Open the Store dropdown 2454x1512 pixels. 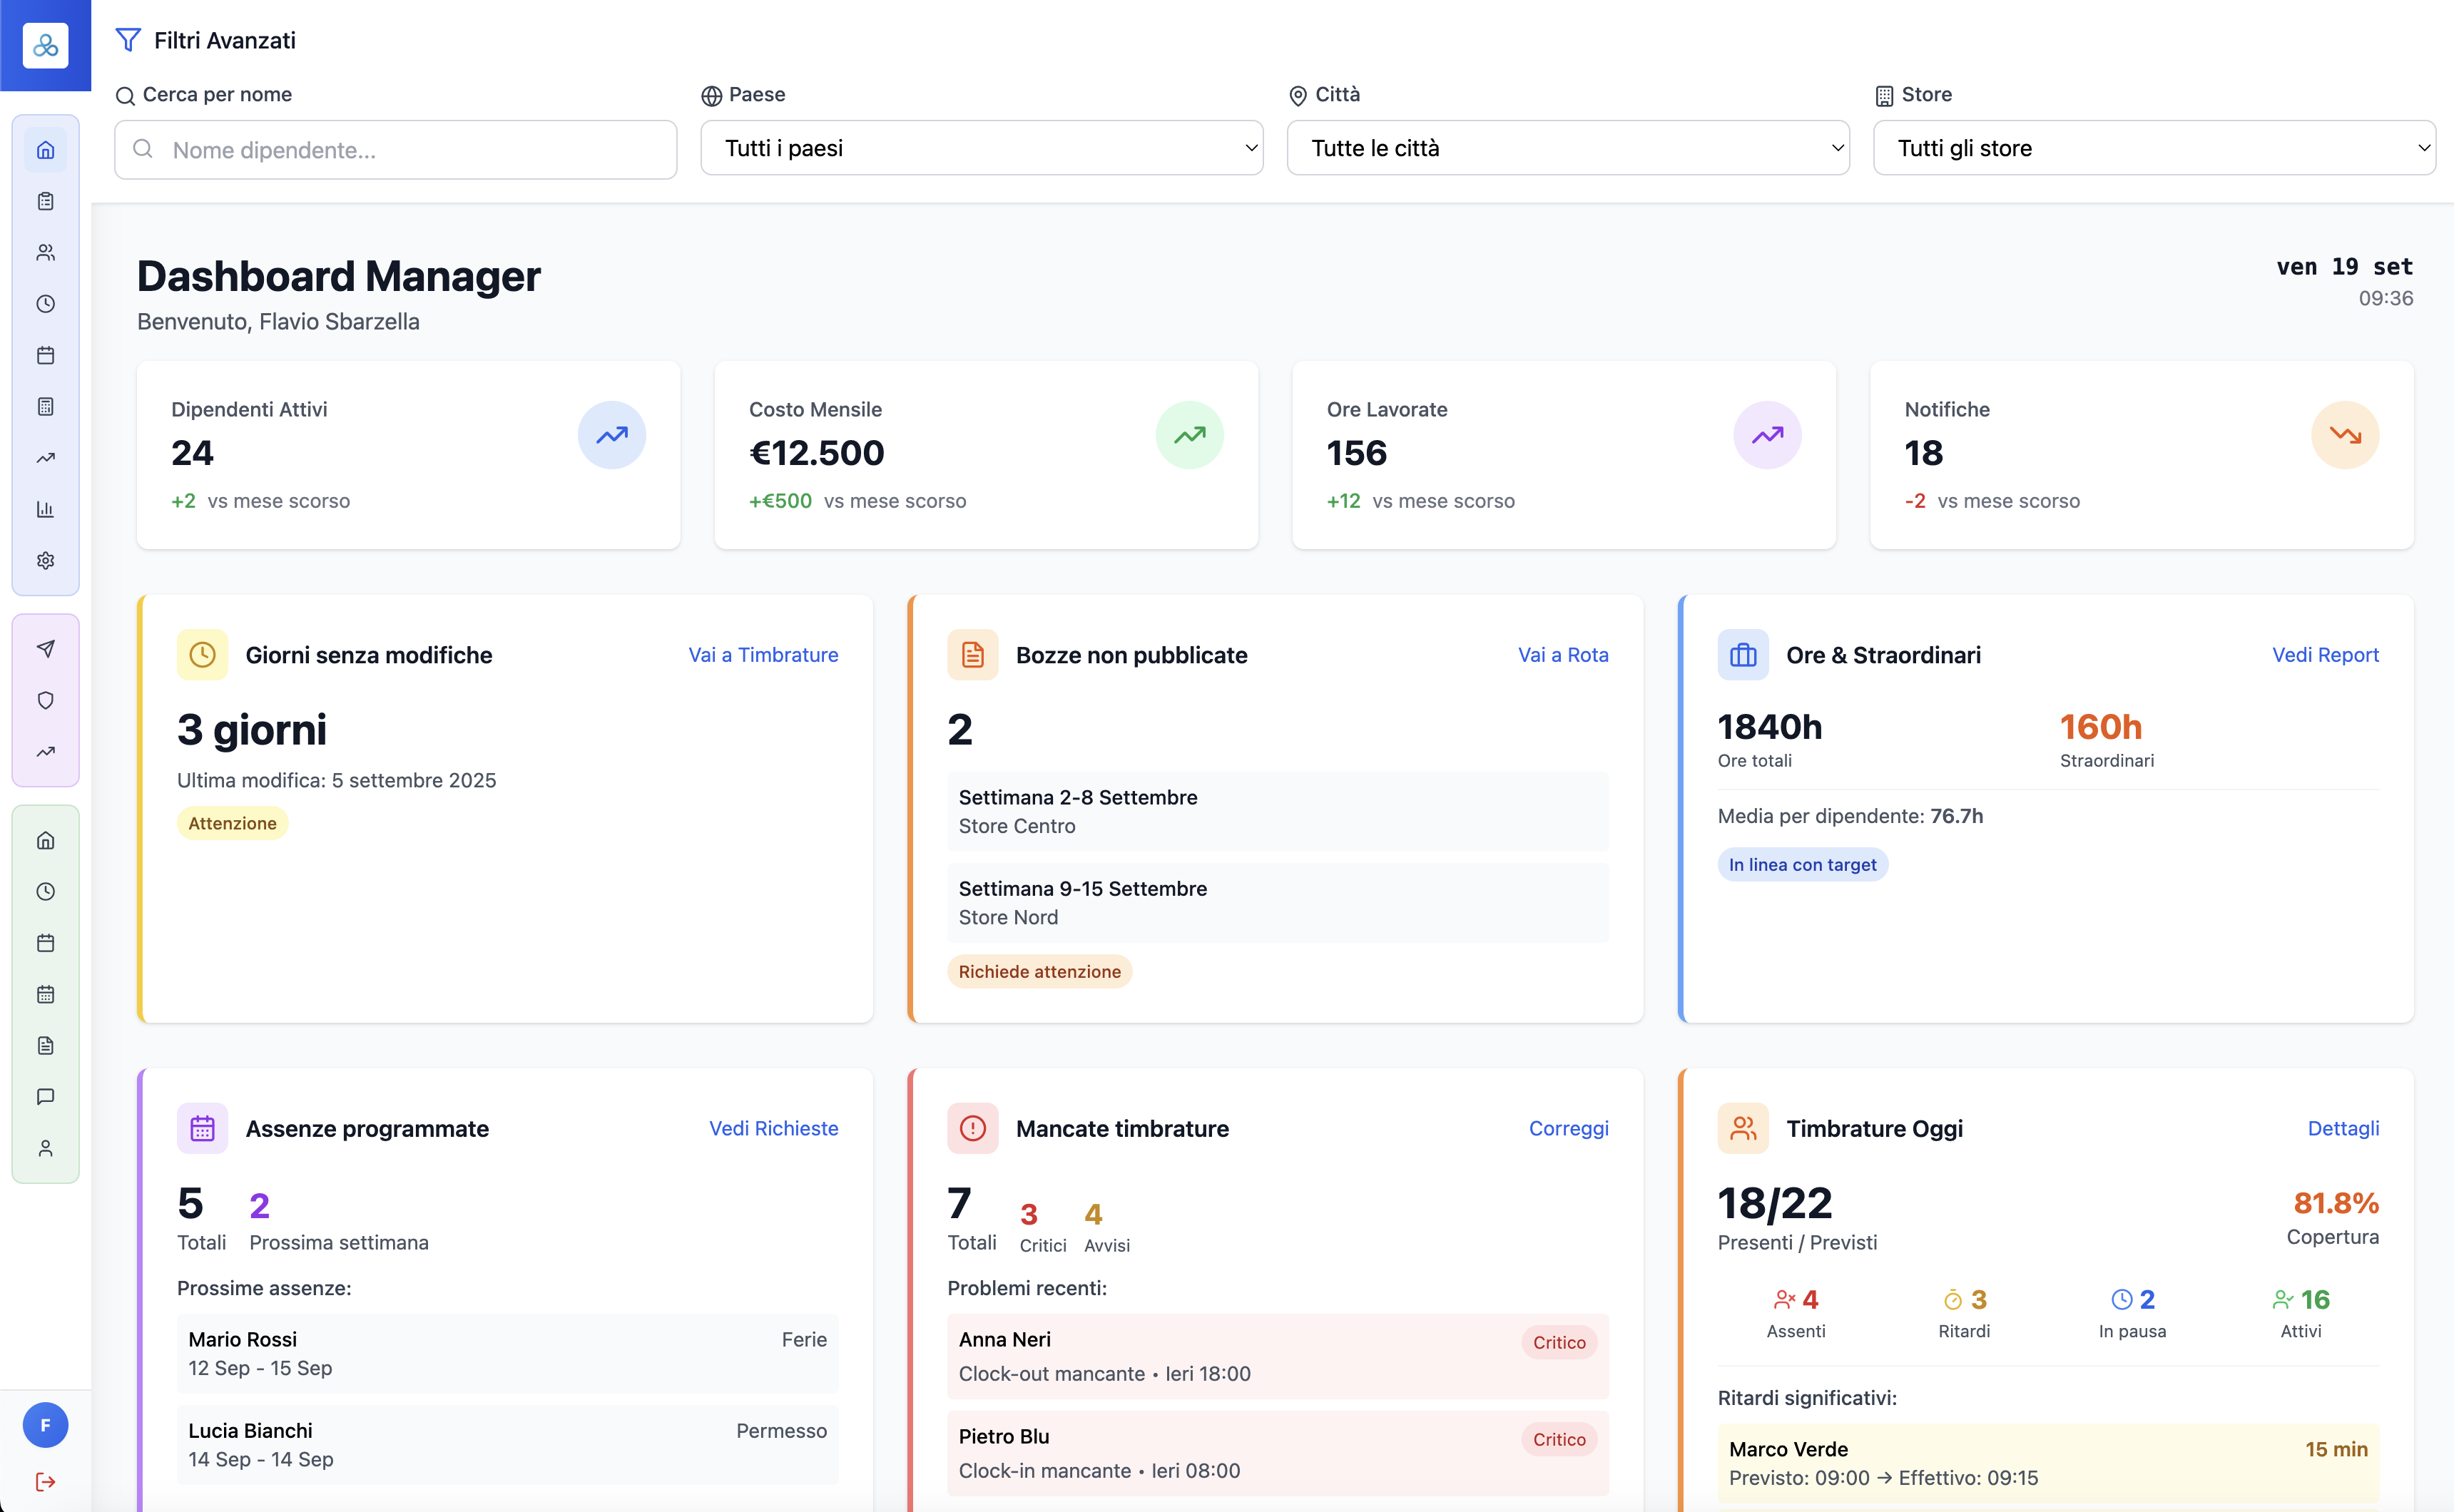click(2153, 148)
